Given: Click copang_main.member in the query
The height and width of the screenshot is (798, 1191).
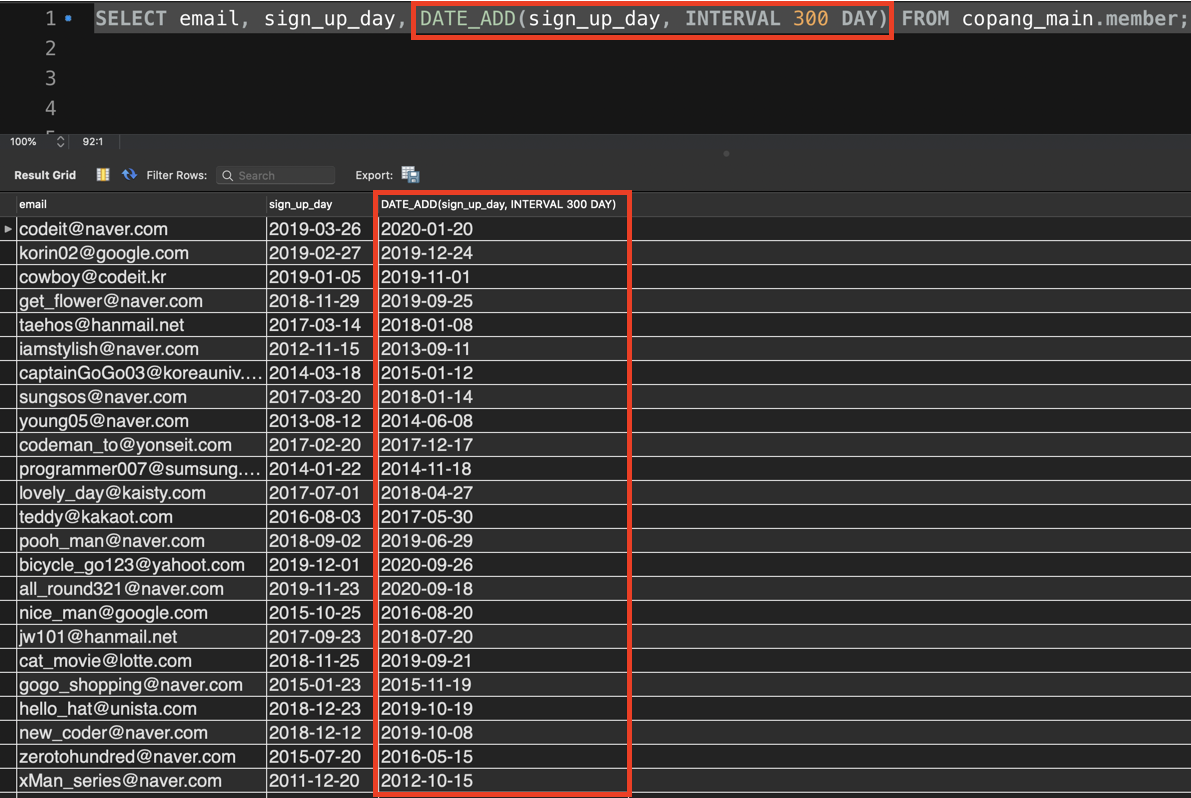Looking at the screenshot, I should click(1070, 18).
